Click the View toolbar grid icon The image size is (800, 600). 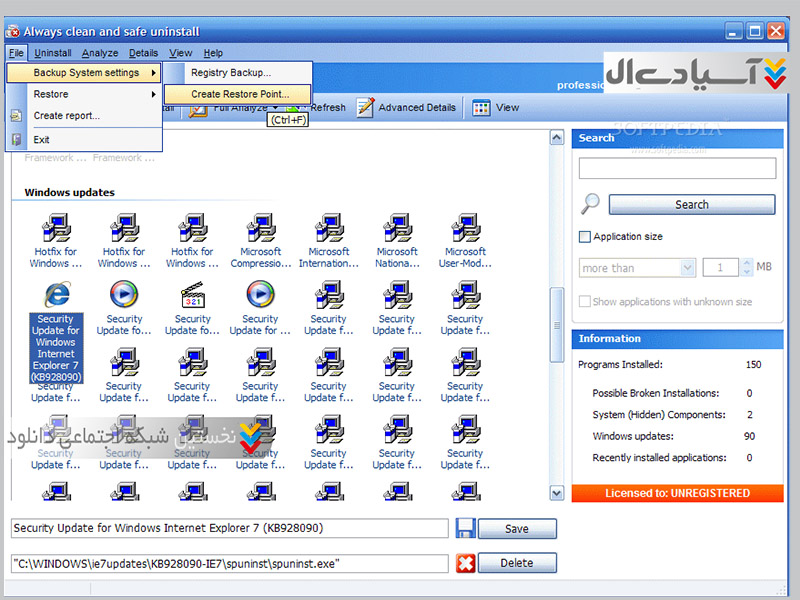[481, 108]
